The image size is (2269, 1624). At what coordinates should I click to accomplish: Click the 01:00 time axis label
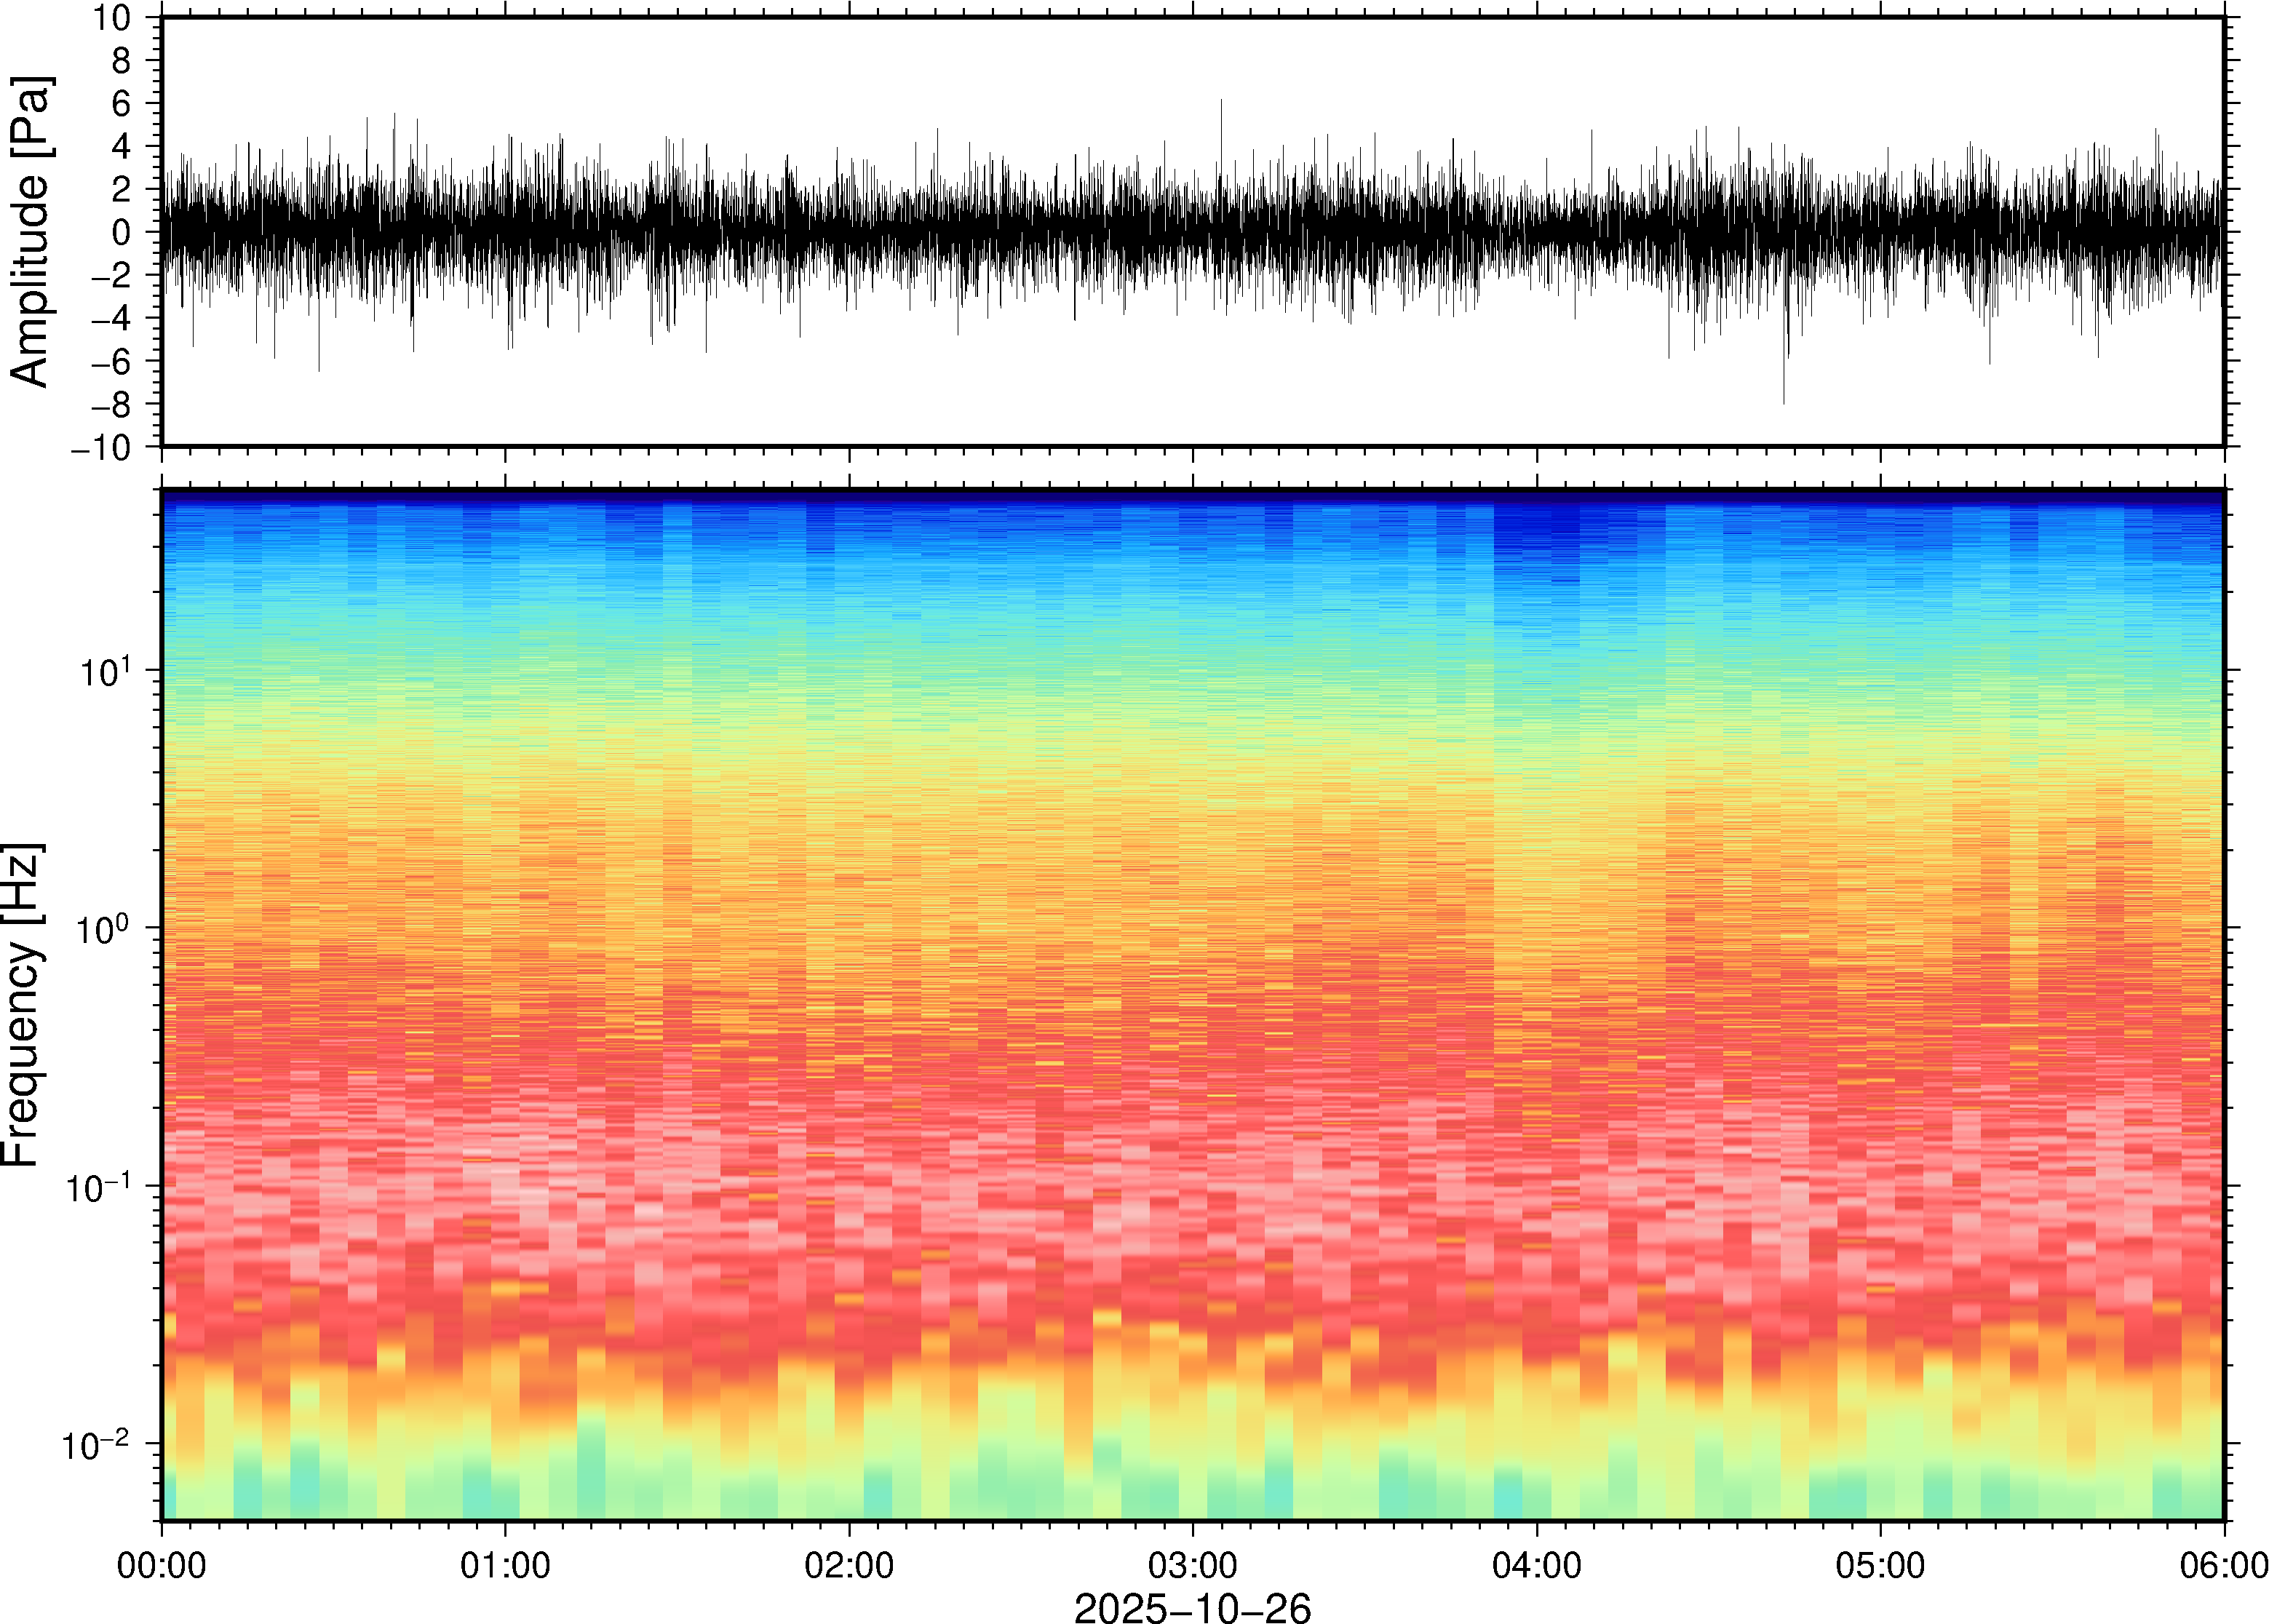tap(505, 1564)
